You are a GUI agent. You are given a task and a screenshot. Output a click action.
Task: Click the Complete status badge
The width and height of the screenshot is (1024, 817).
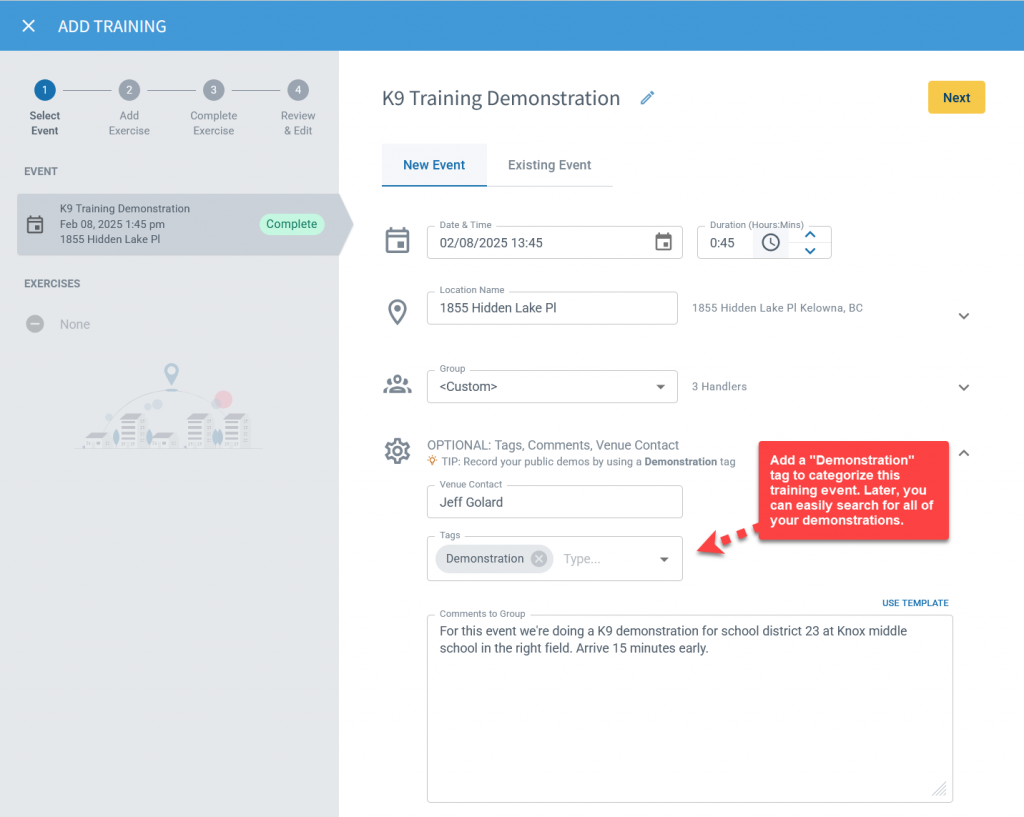(x=291, y=224)
